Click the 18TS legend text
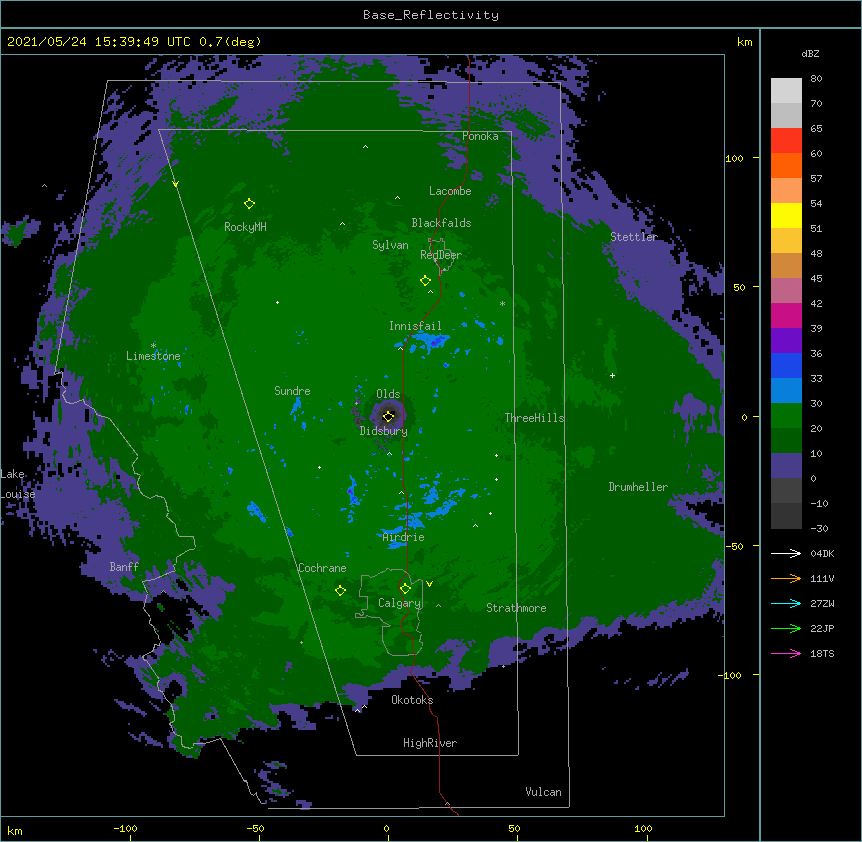Screen dimensions: 862x842 (x=822, y=653)
